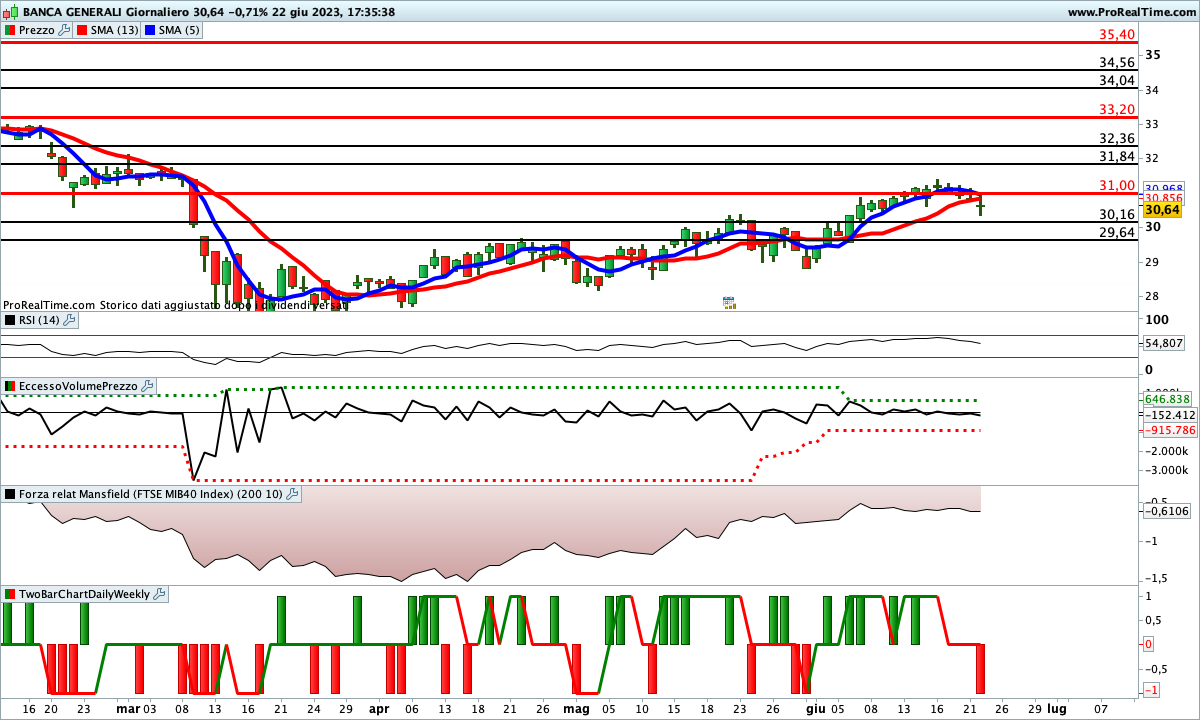
Task: Click the lug month label on time axis
Action: pyautogui.click(x=1055, y=708)
